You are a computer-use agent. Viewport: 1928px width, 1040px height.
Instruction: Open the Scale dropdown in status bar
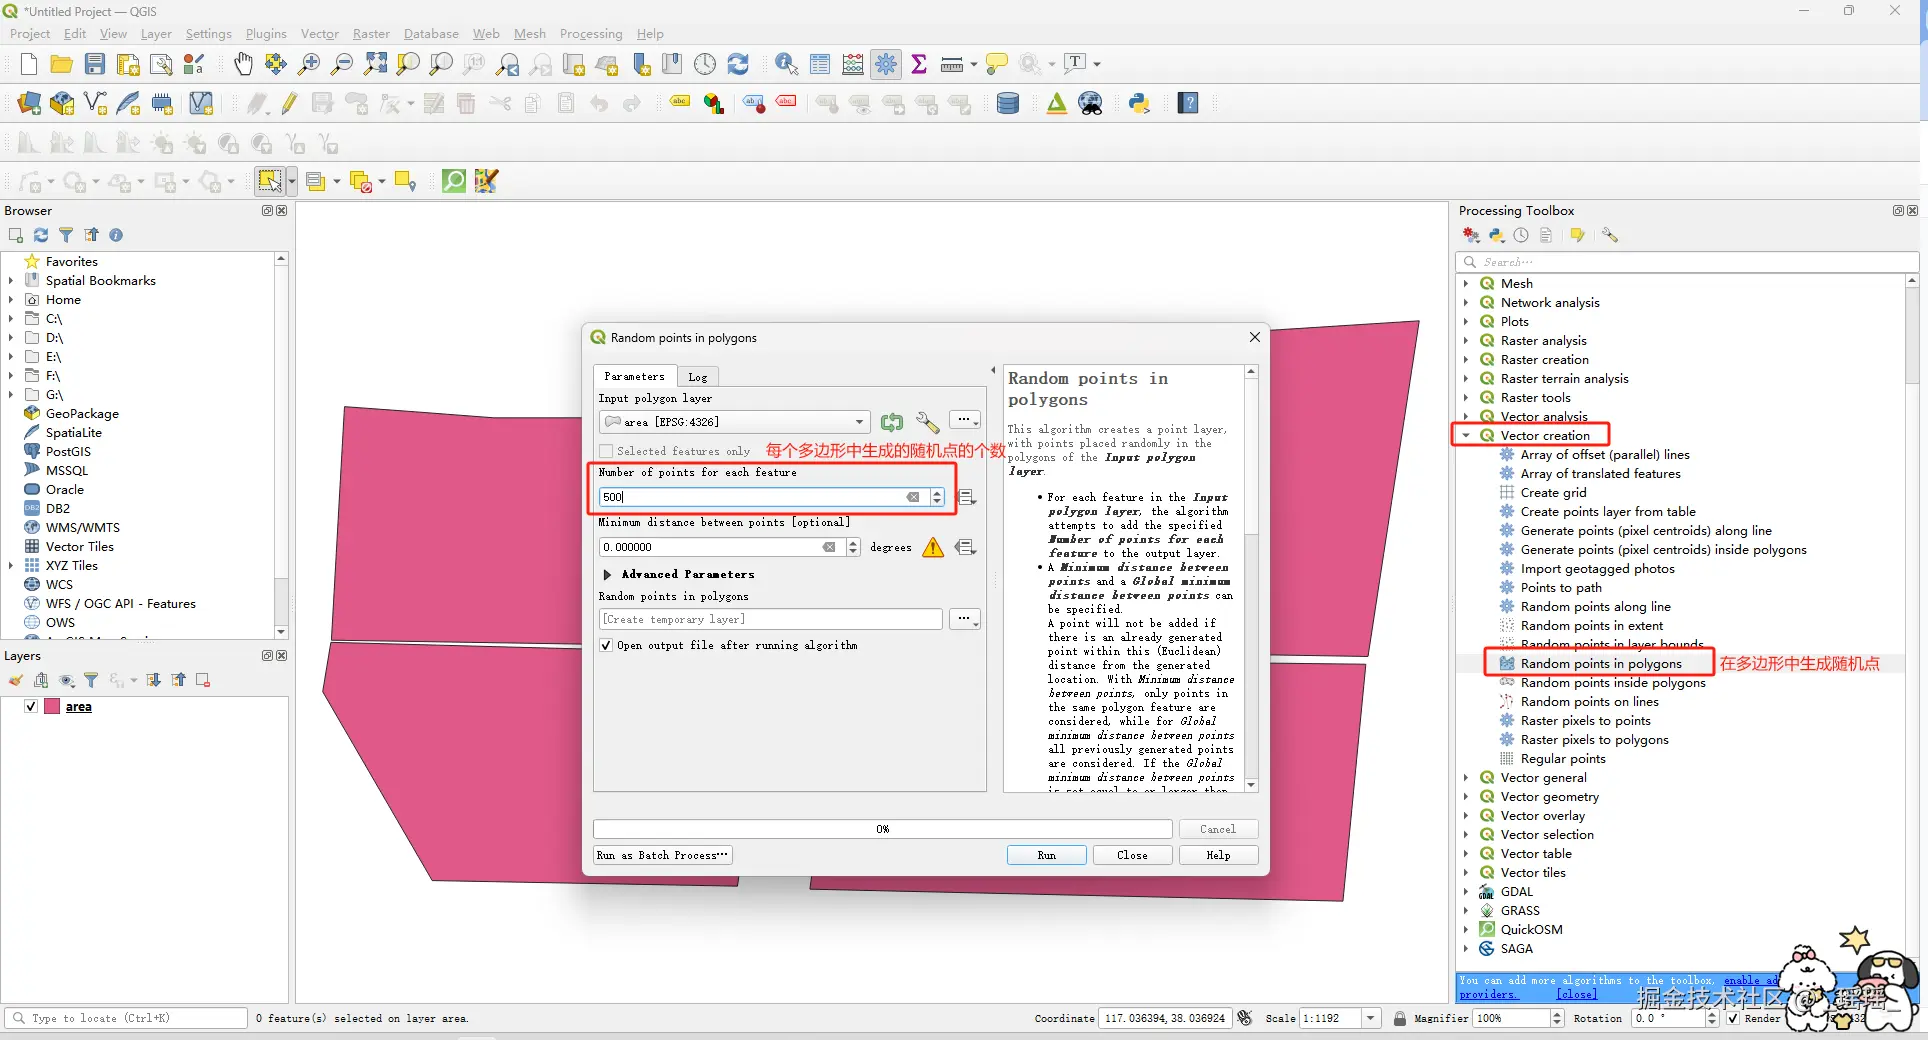[1371, 1018]
